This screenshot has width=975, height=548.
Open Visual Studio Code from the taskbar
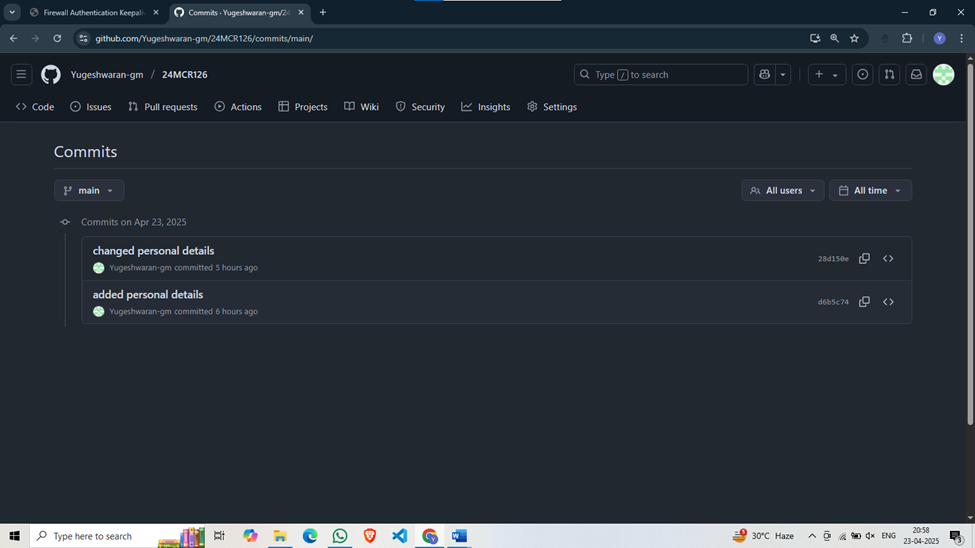click(x=400, y=536)
